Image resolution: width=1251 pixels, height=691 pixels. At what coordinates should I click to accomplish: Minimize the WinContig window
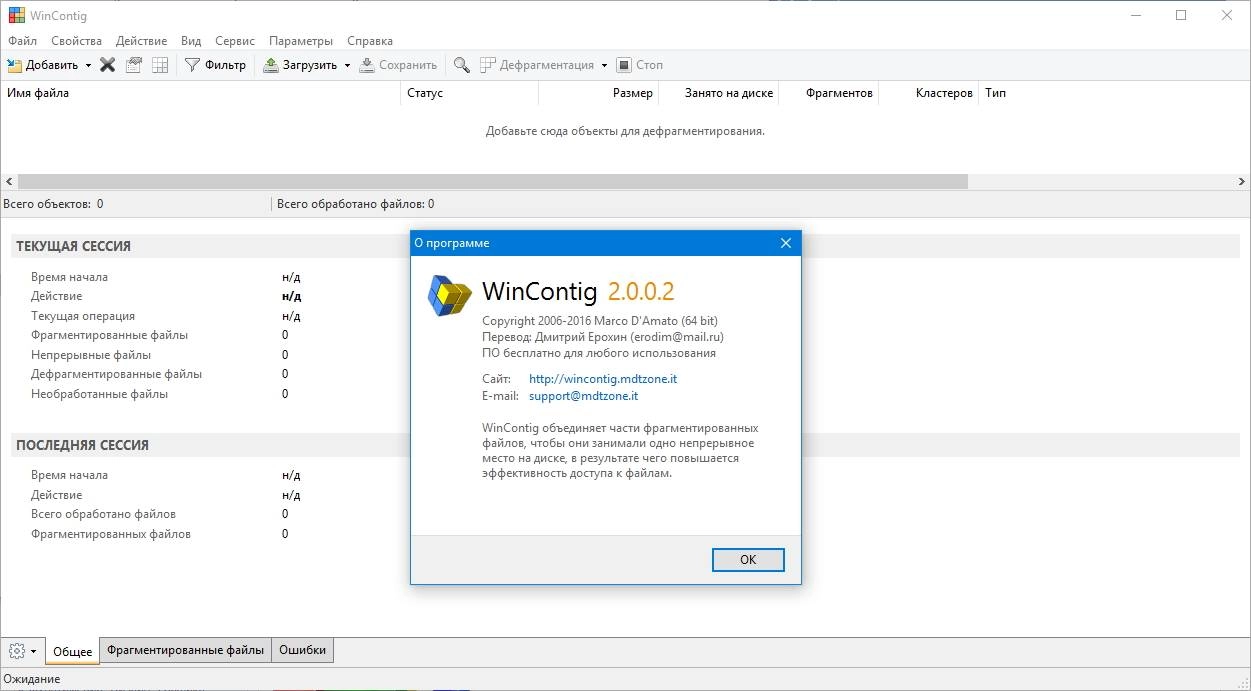tap(1135, 15)
